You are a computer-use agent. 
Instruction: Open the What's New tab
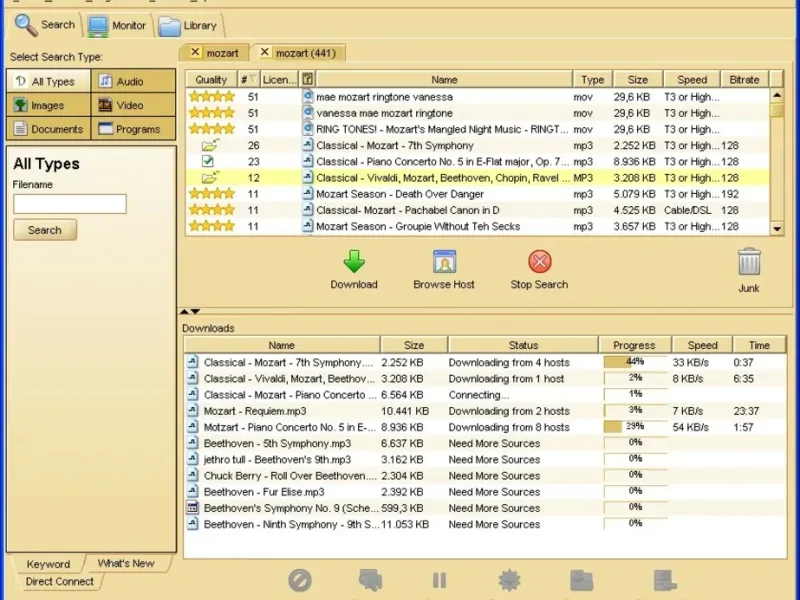126,563
